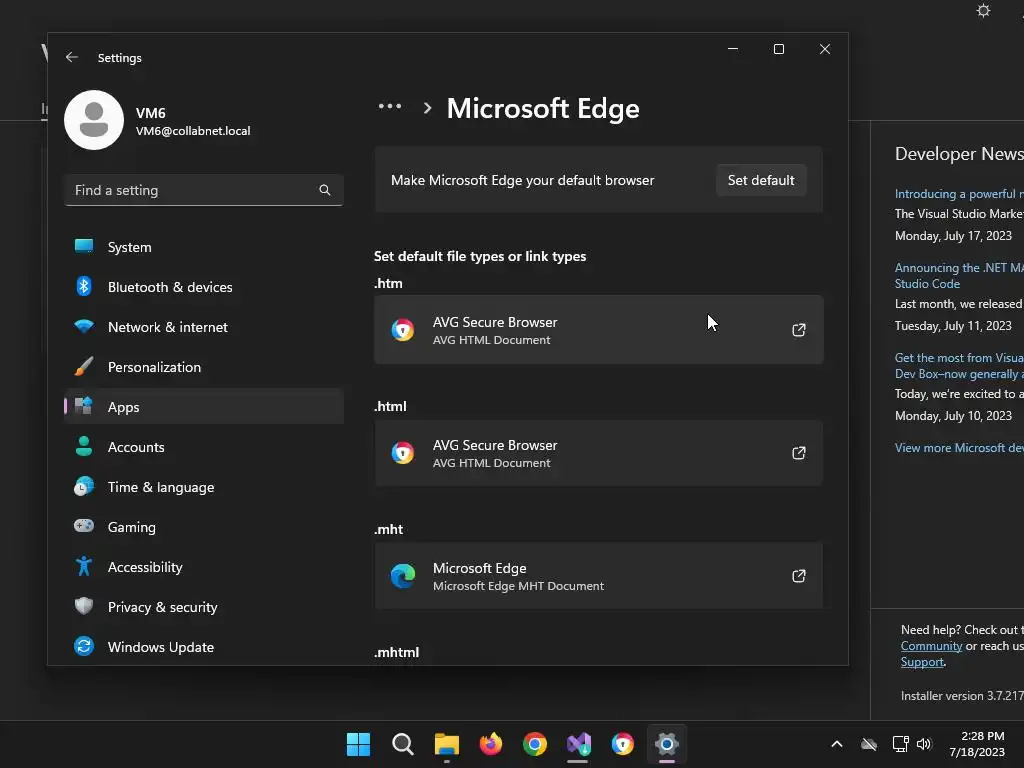Viewport: 1024px width, 768px height.
Task: Click the VM6 user avatar
Action: [x=94, y=120]
